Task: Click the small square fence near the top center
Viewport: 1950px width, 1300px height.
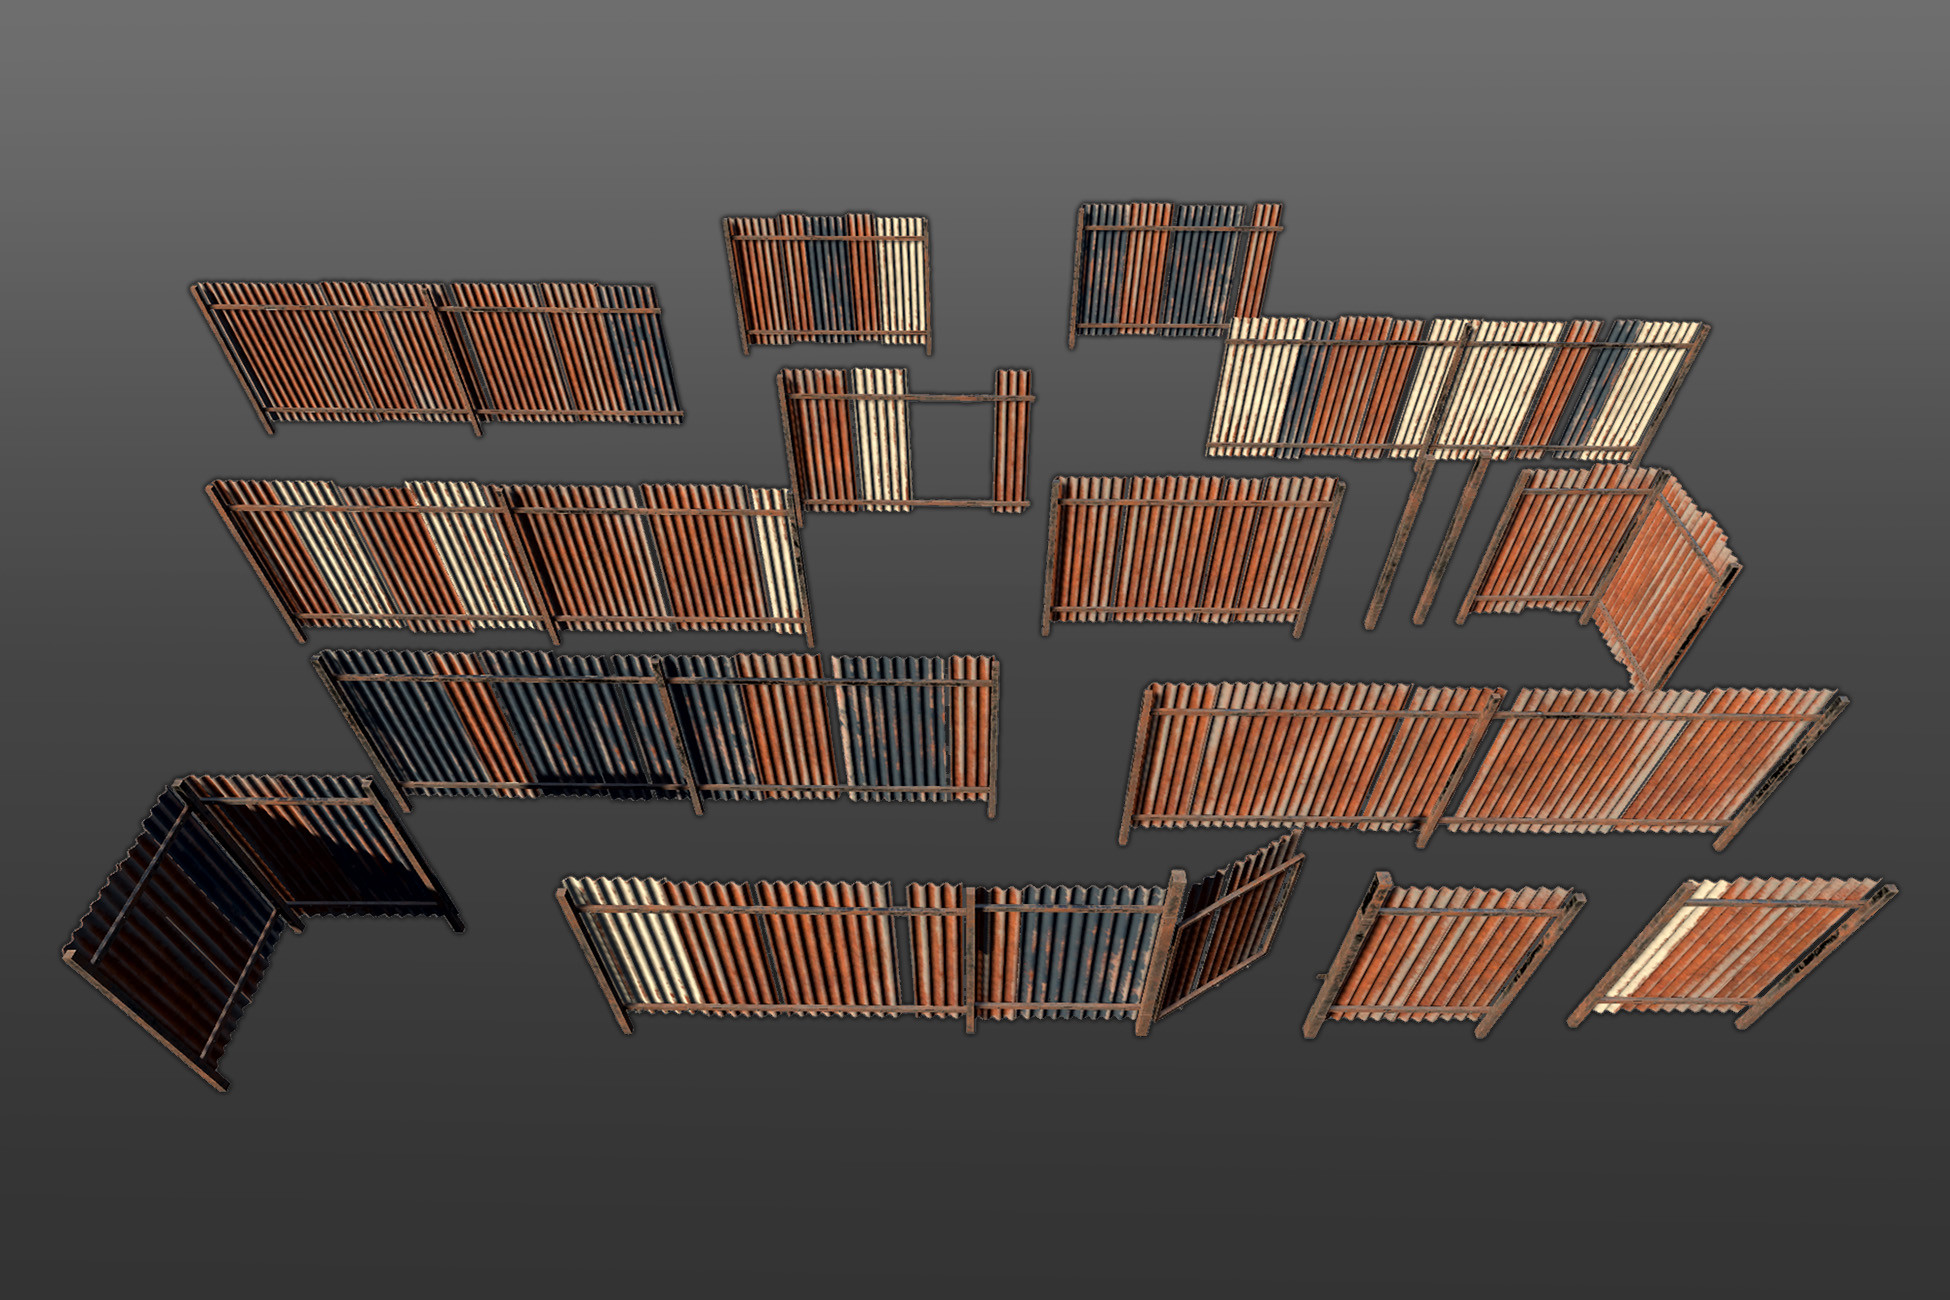Action: pyautogui.click(x=830, y=280)
